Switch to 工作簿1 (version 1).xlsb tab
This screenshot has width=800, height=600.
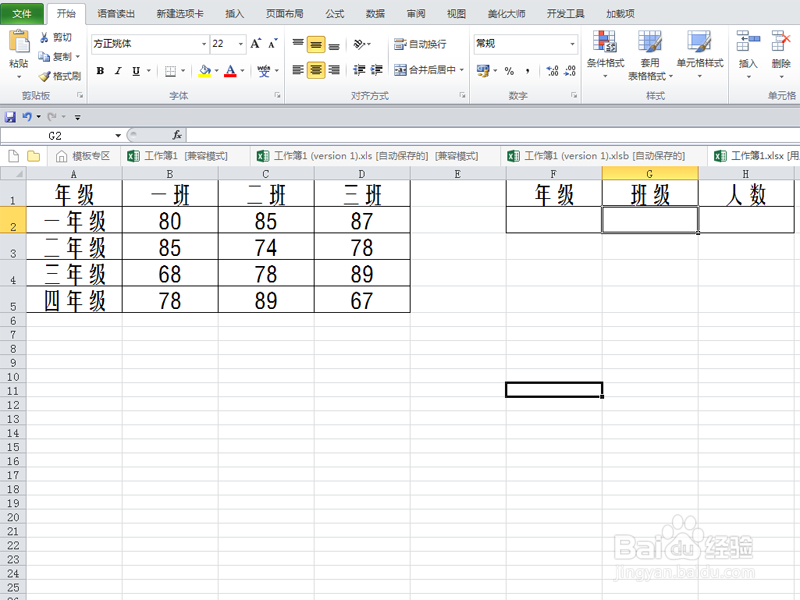coord(597,156)
